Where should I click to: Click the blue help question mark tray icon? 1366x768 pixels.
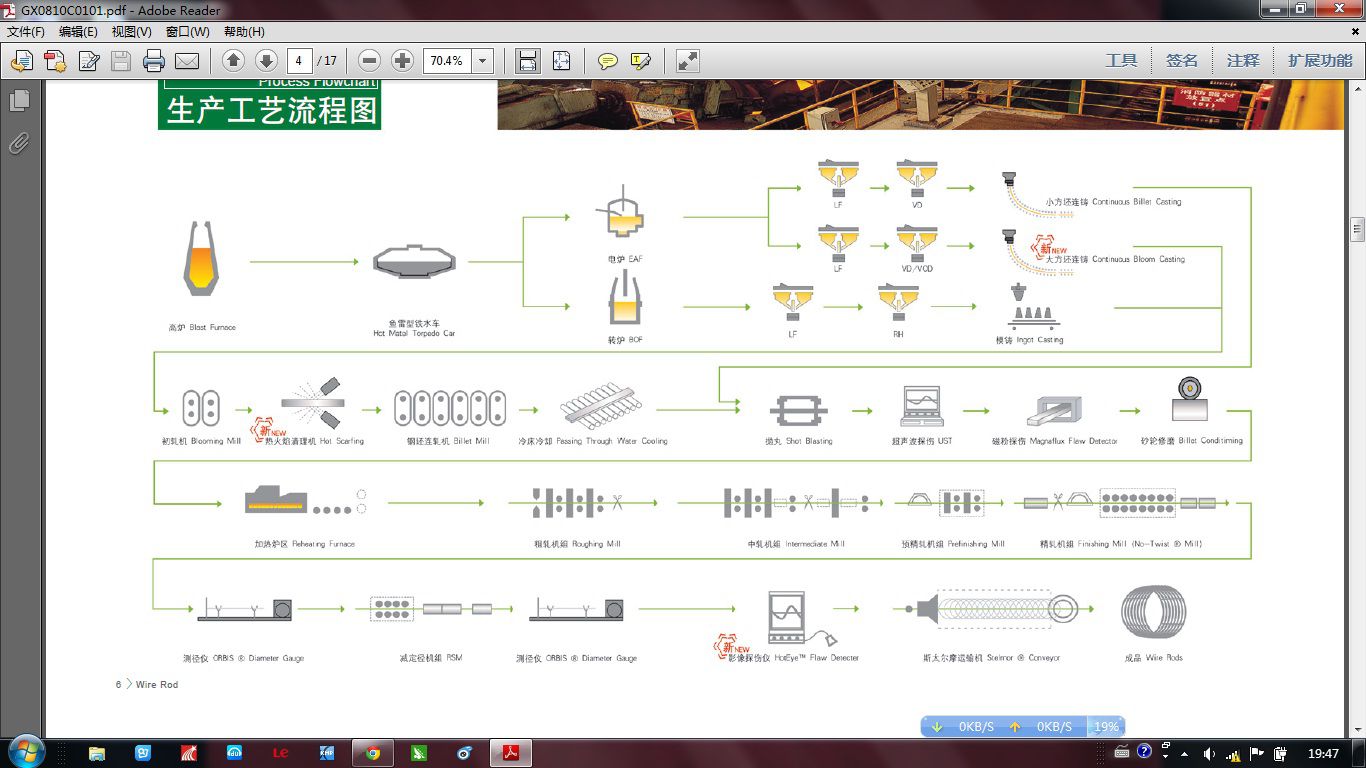(1145, 751)
